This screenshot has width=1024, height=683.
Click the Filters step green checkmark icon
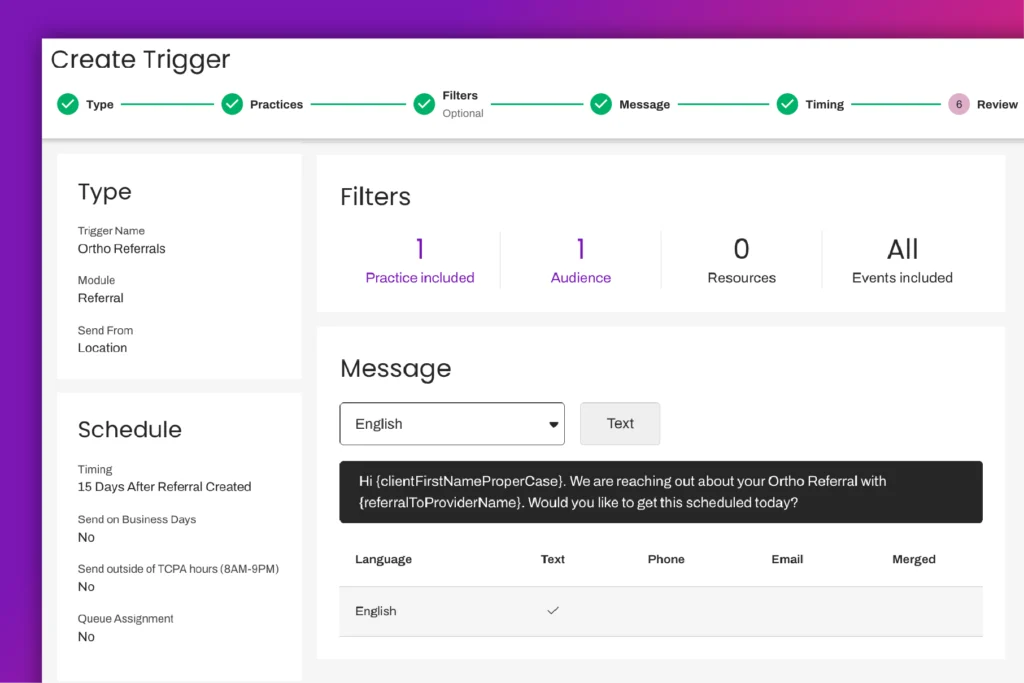[x=425, y=104]
